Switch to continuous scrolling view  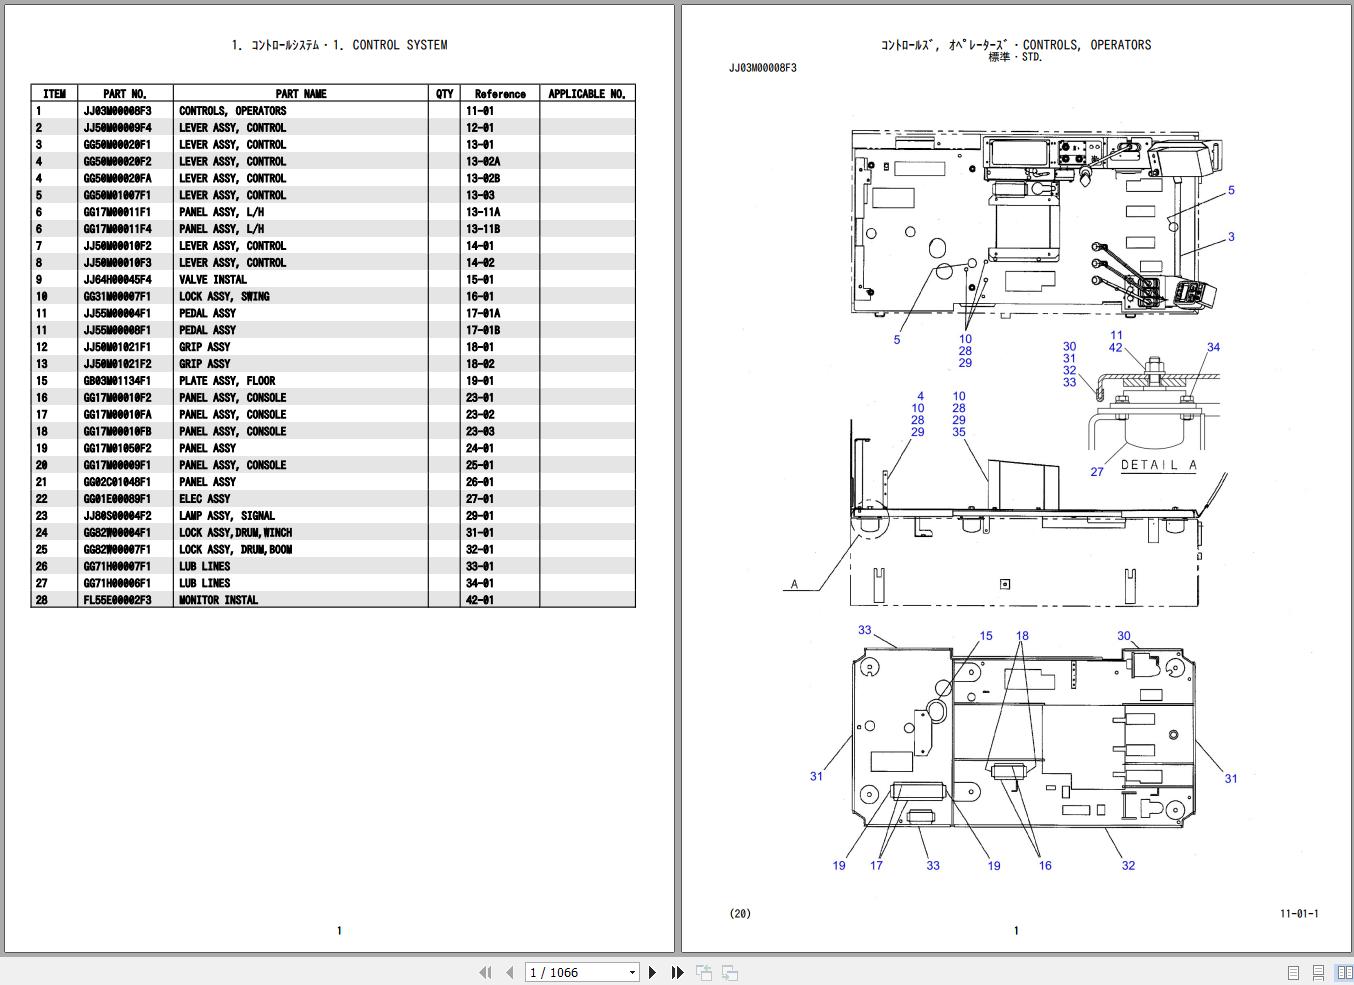click(1319, 972)
